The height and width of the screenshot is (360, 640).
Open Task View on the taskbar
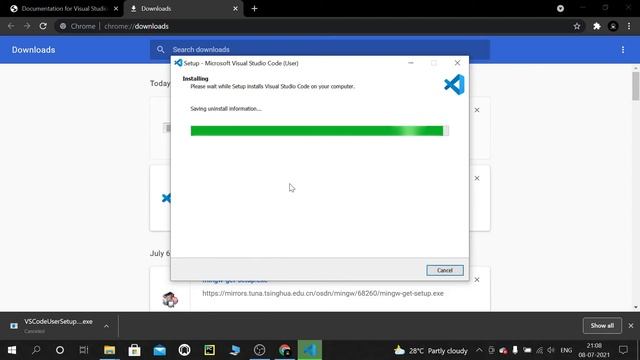tap(84, 350)
